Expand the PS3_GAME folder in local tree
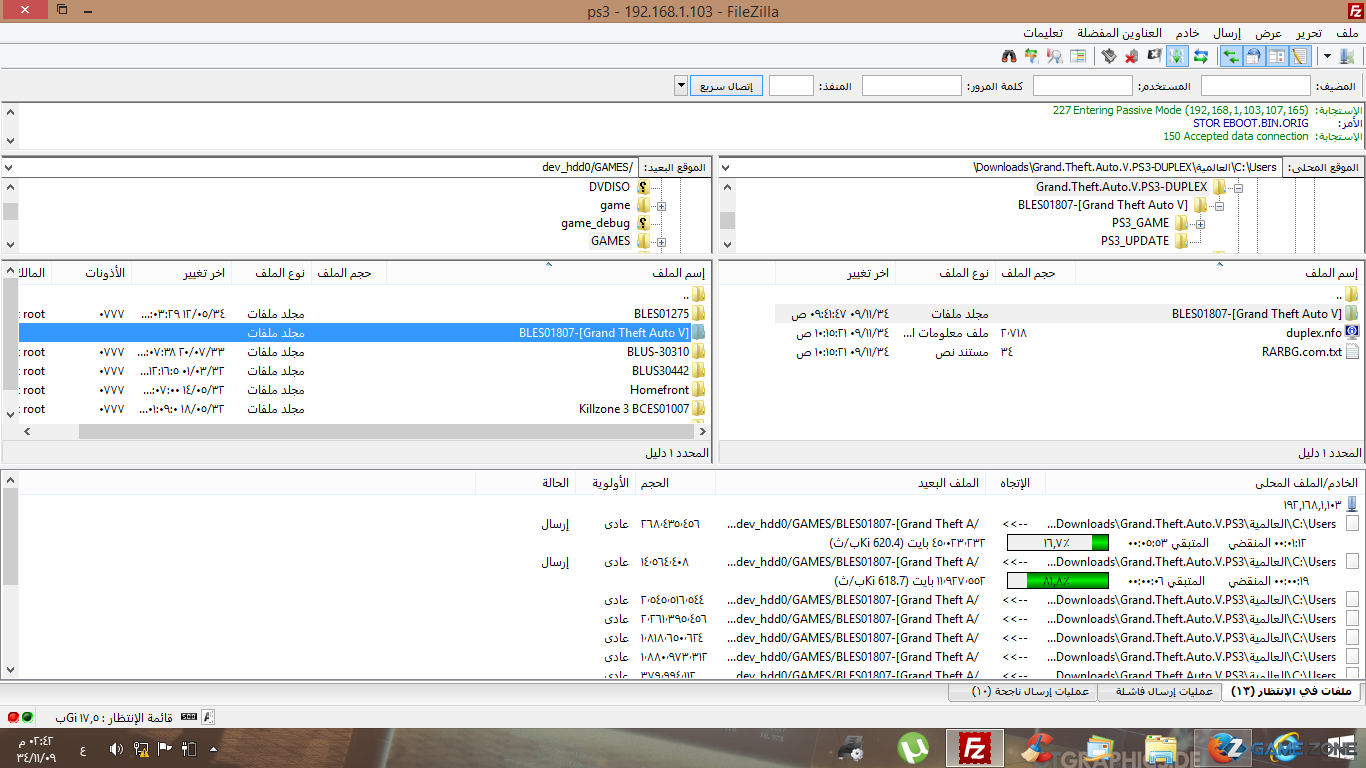Image resolution: width=1366 pixels, height=768 pixels. (1200, 223)
